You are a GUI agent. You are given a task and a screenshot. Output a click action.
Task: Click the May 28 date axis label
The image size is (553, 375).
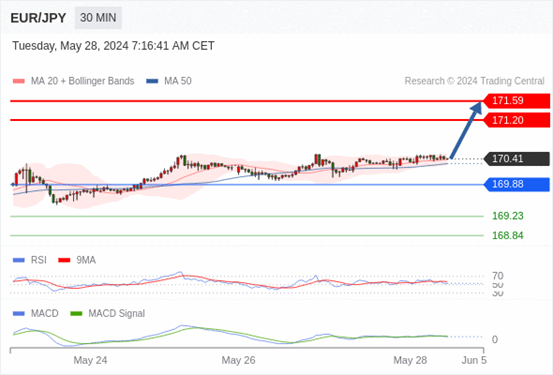pos(410,361)
